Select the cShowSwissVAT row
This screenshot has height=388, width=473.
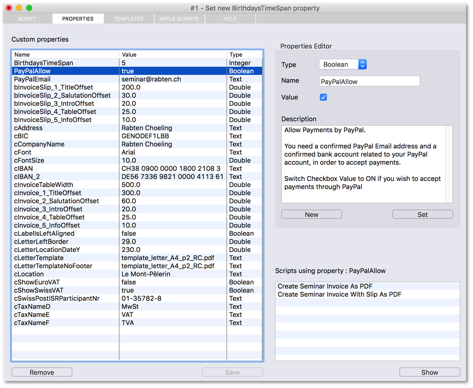(137, 290)
